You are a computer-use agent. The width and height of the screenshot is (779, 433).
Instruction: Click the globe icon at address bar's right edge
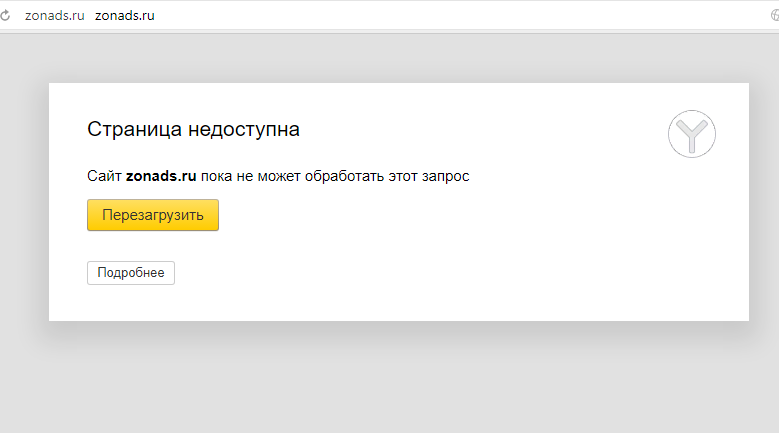775,16
